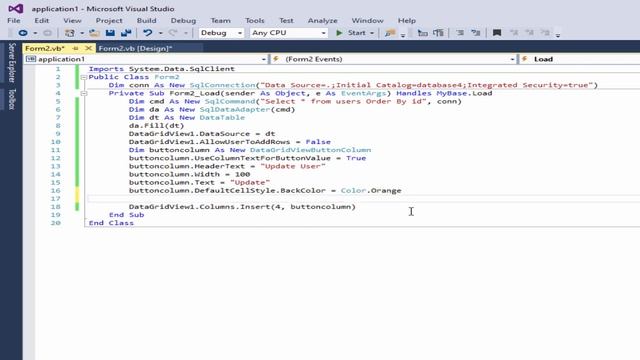Click the Save (floppy disk) icon
Screen dimensions: 640x360
point(110,33)
